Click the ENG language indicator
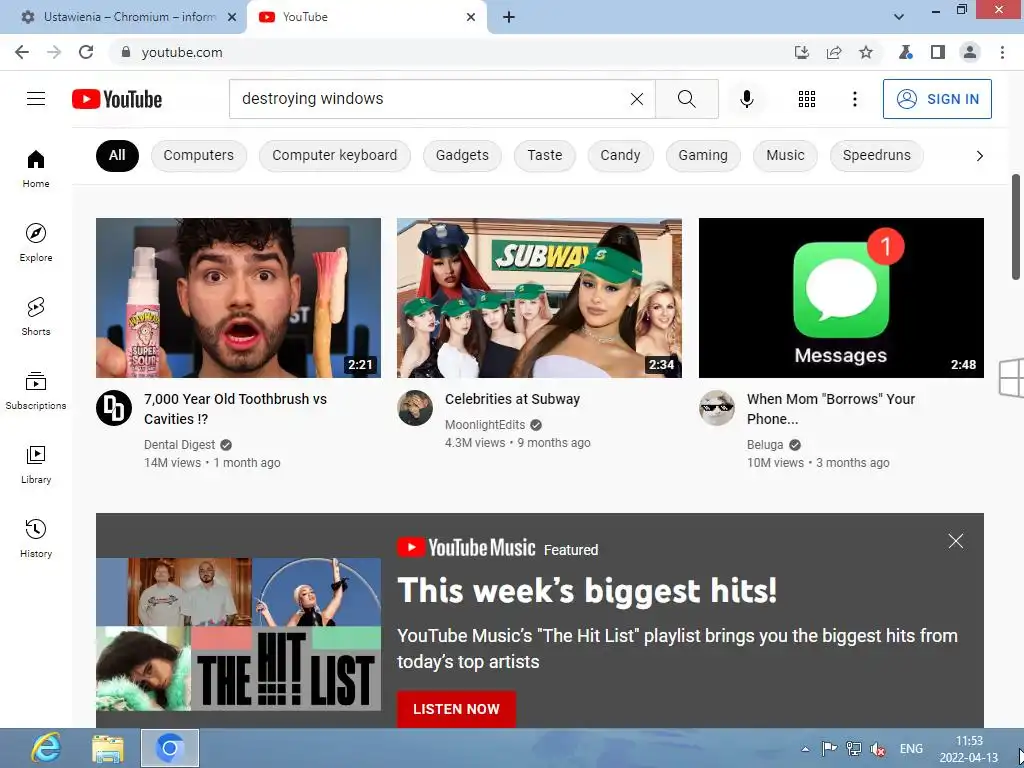 tap(911, 749)
